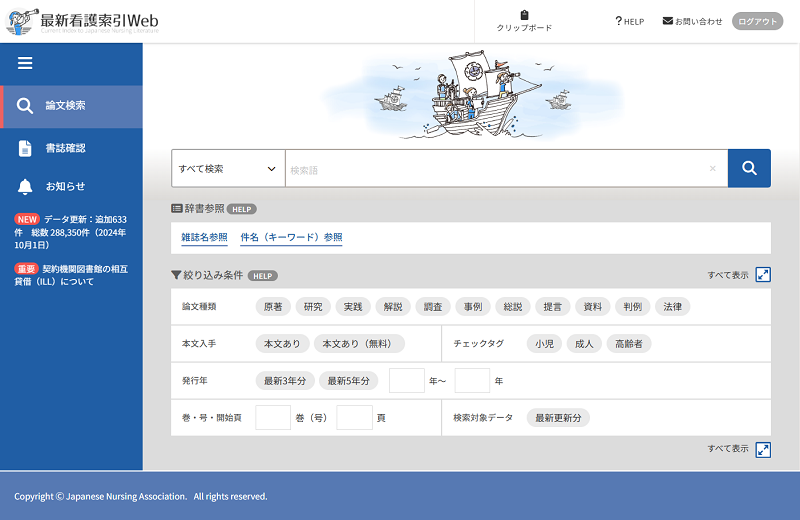The width and height of the screenshot is (800, 520).
Task: Toggle the 資料 article type filter
Action: (x=593, y=307)
